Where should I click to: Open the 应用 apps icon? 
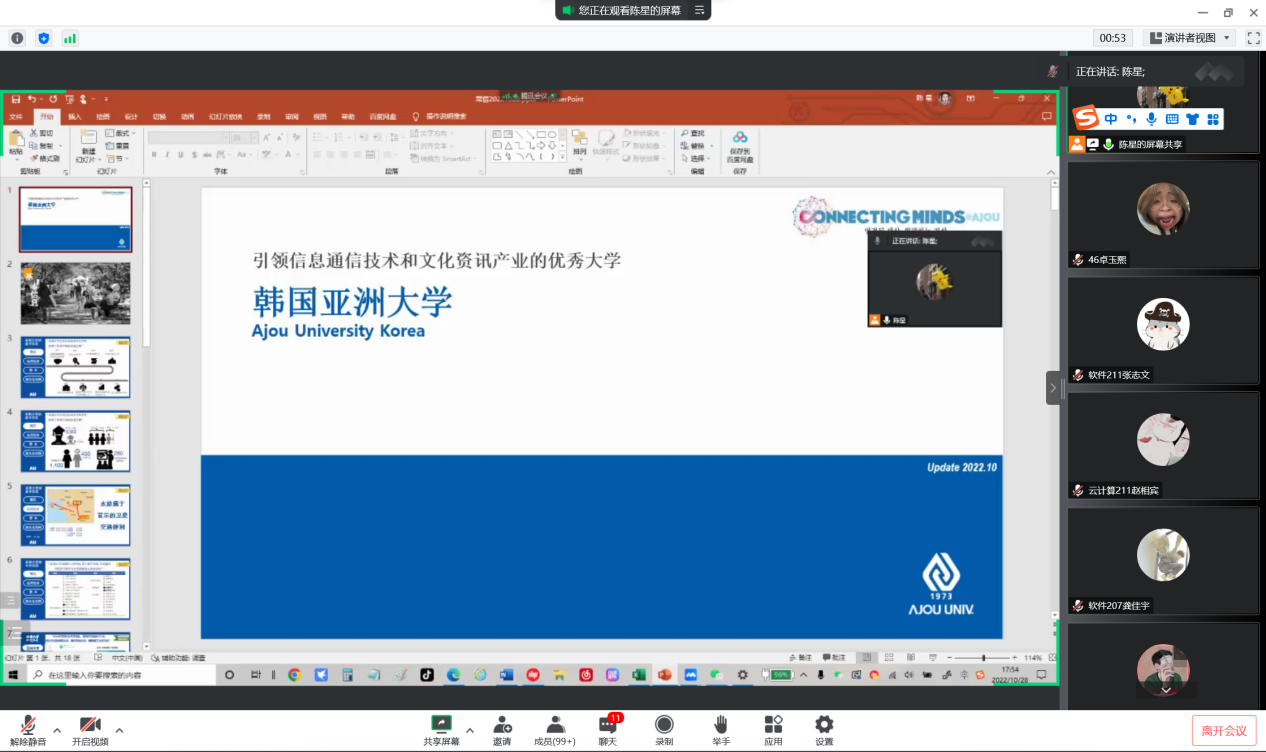(x=773, y=730)
